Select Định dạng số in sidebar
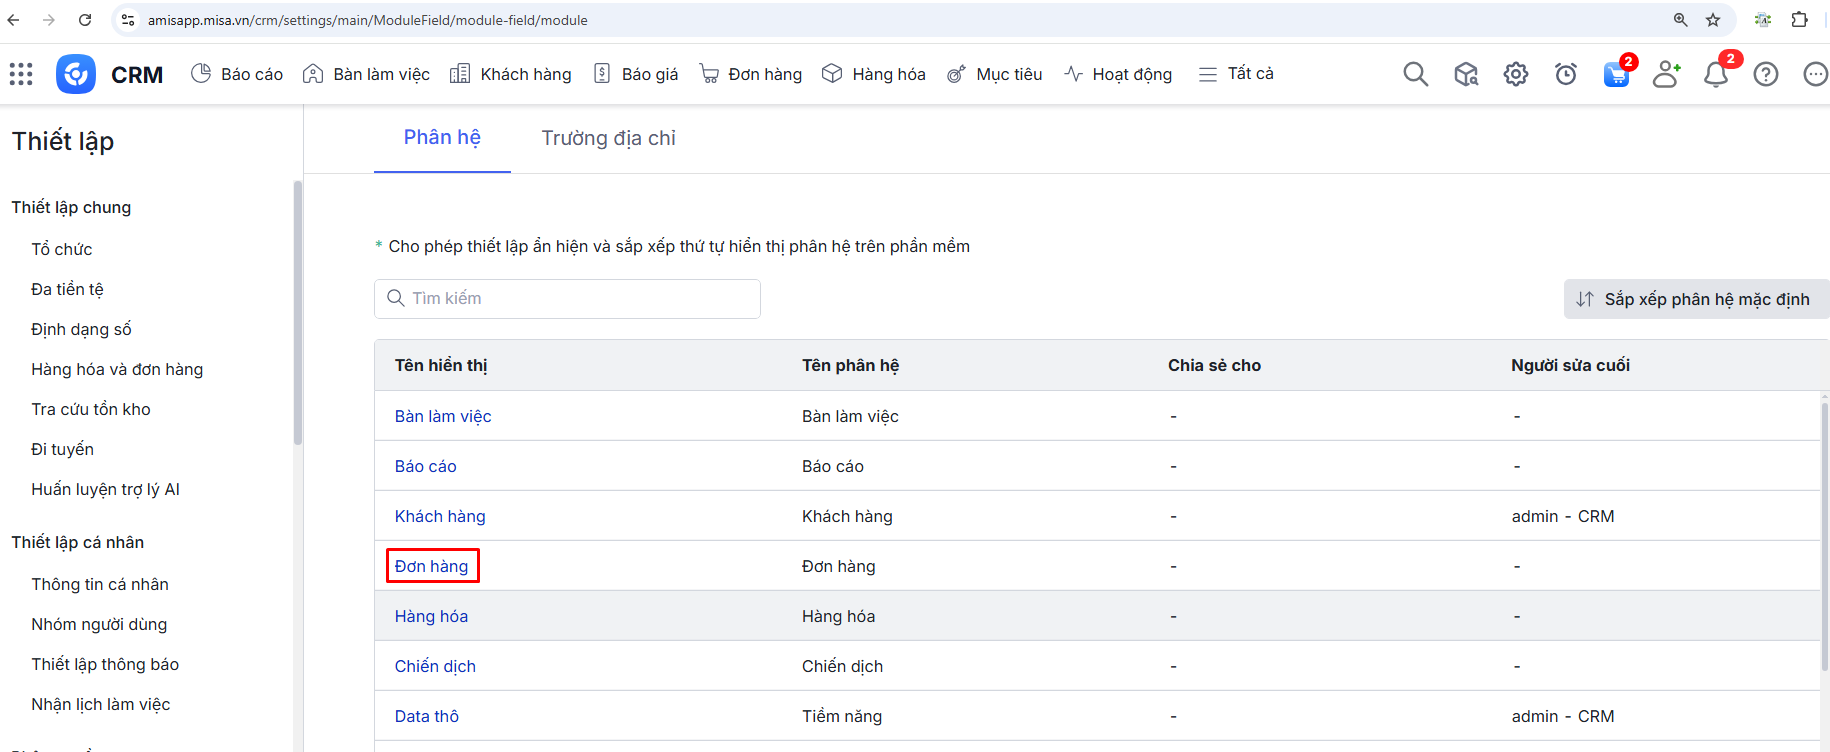Image resolution: width=1830 pixels, height=752 pixels. click(81, 329)
